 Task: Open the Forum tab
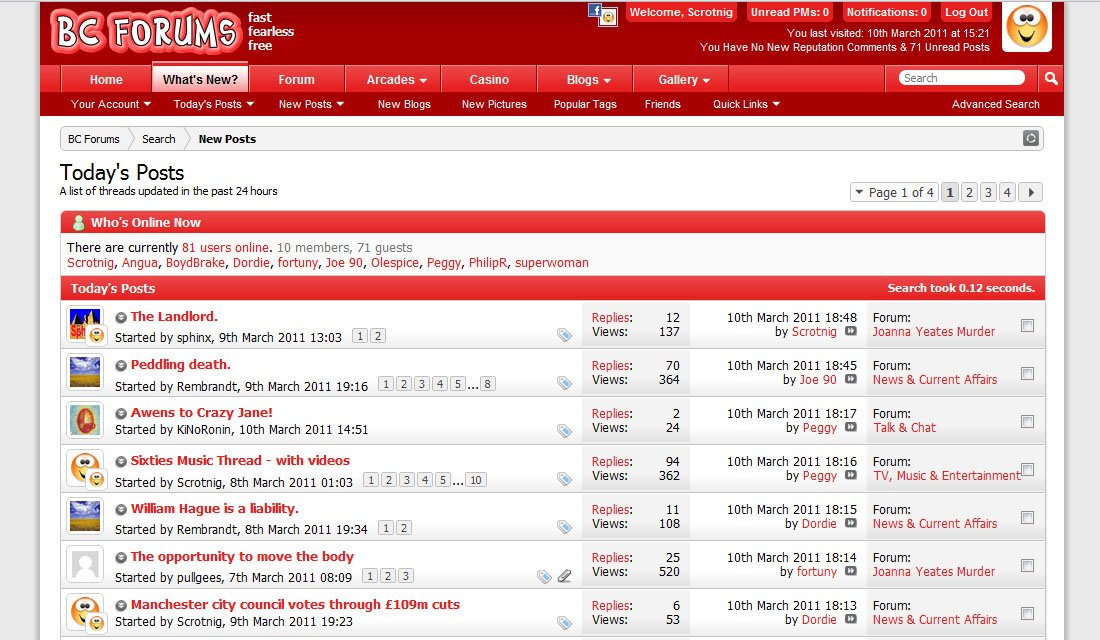296,80
